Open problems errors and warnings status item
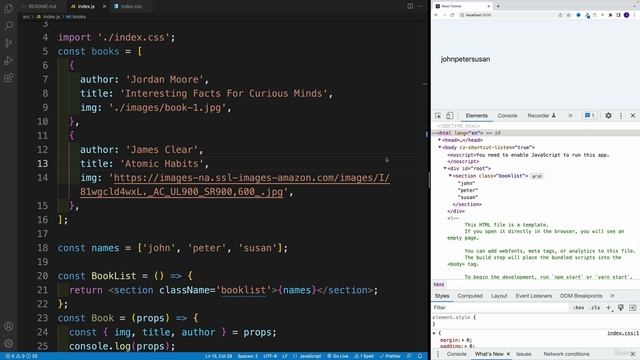 click(21, 356)
